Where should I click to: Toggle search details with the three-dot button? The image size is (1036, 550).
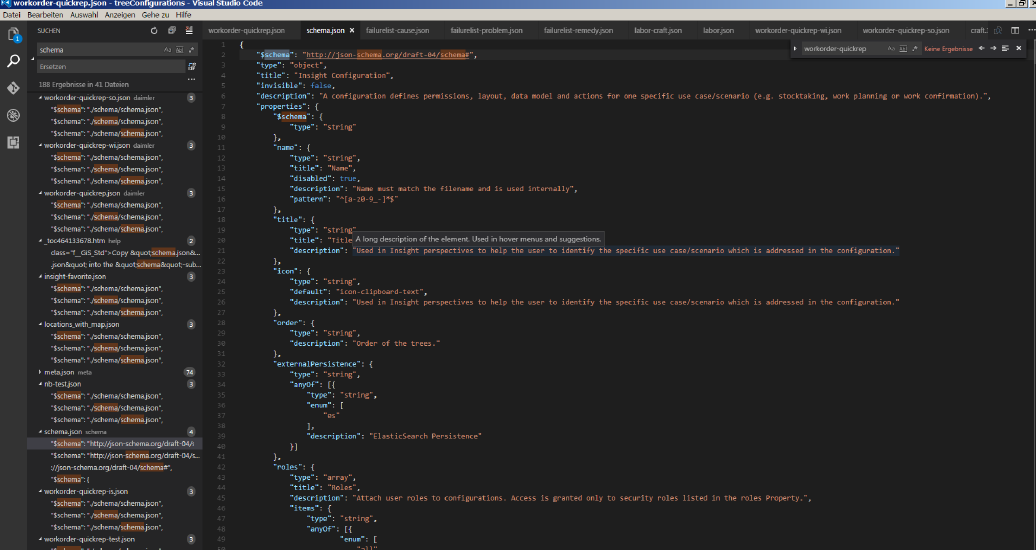coord(191,78)
